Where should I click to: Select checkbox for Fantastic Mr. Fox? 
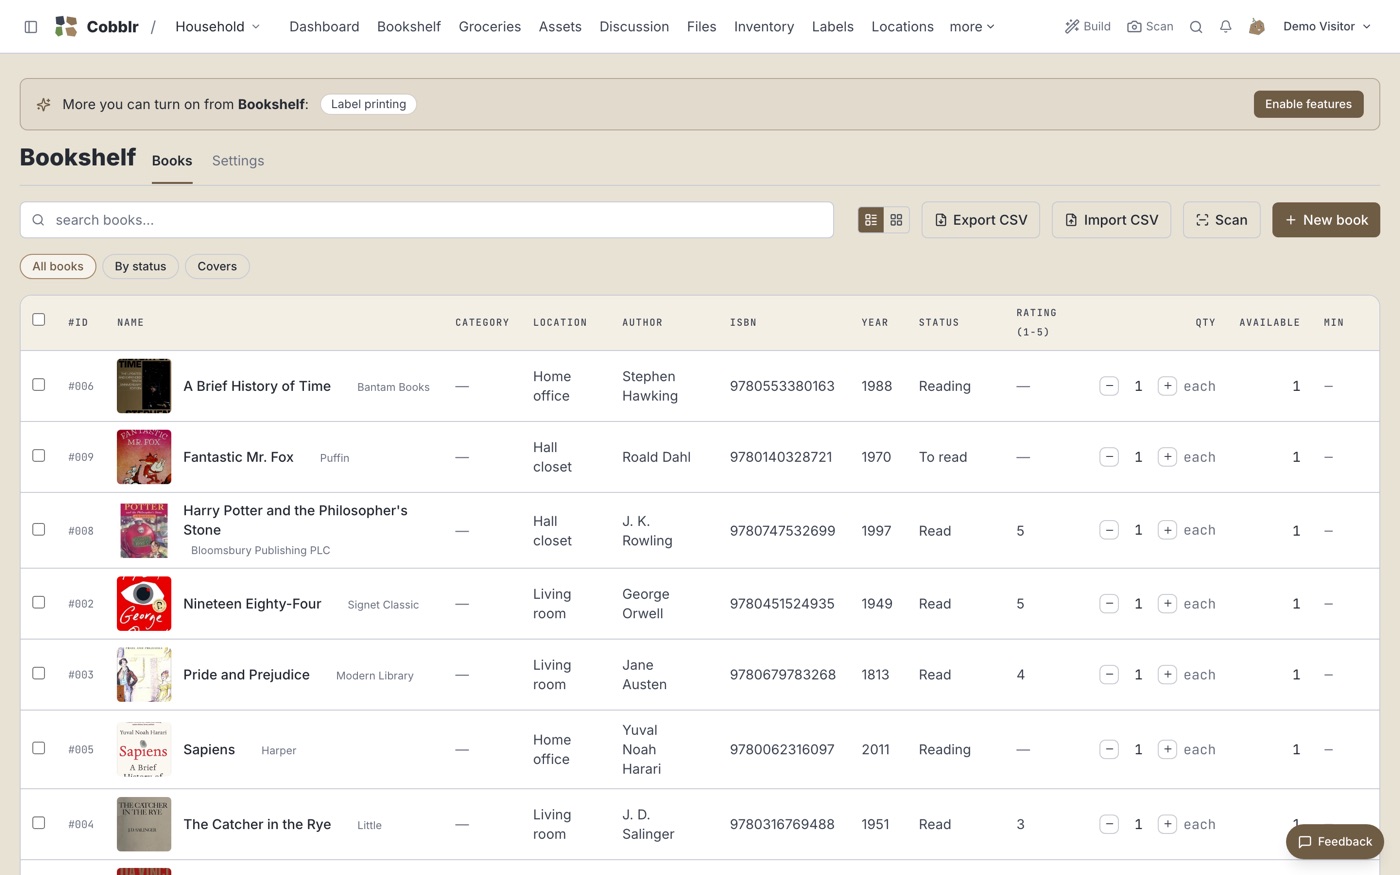pos(39,455)
